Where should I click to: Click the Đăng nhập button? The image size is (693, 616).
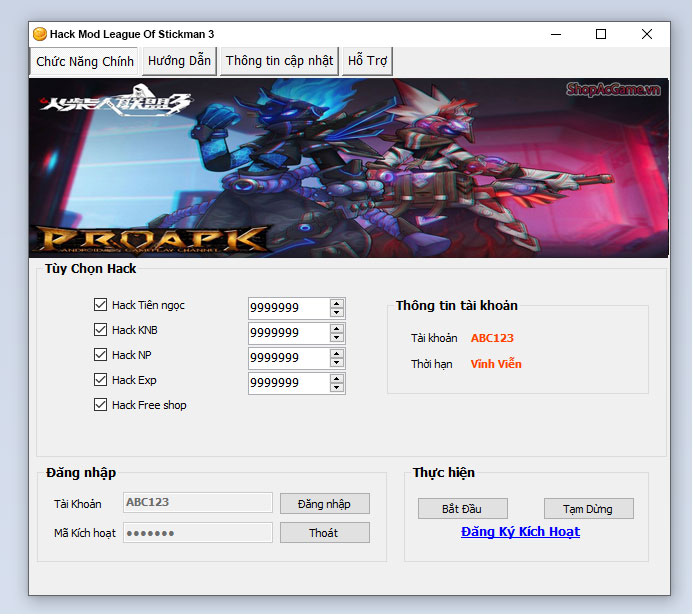324,504
